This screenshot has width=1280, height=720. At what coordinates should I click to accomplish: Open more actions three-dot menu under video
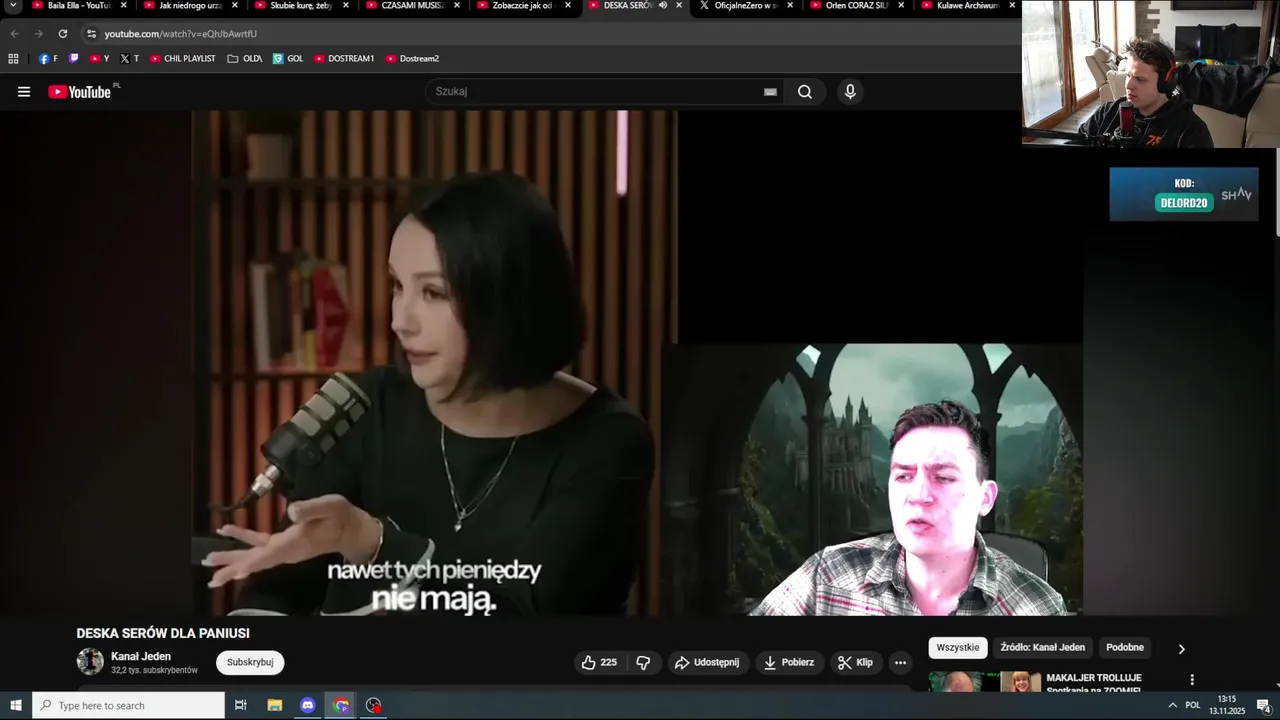(900, 663)
